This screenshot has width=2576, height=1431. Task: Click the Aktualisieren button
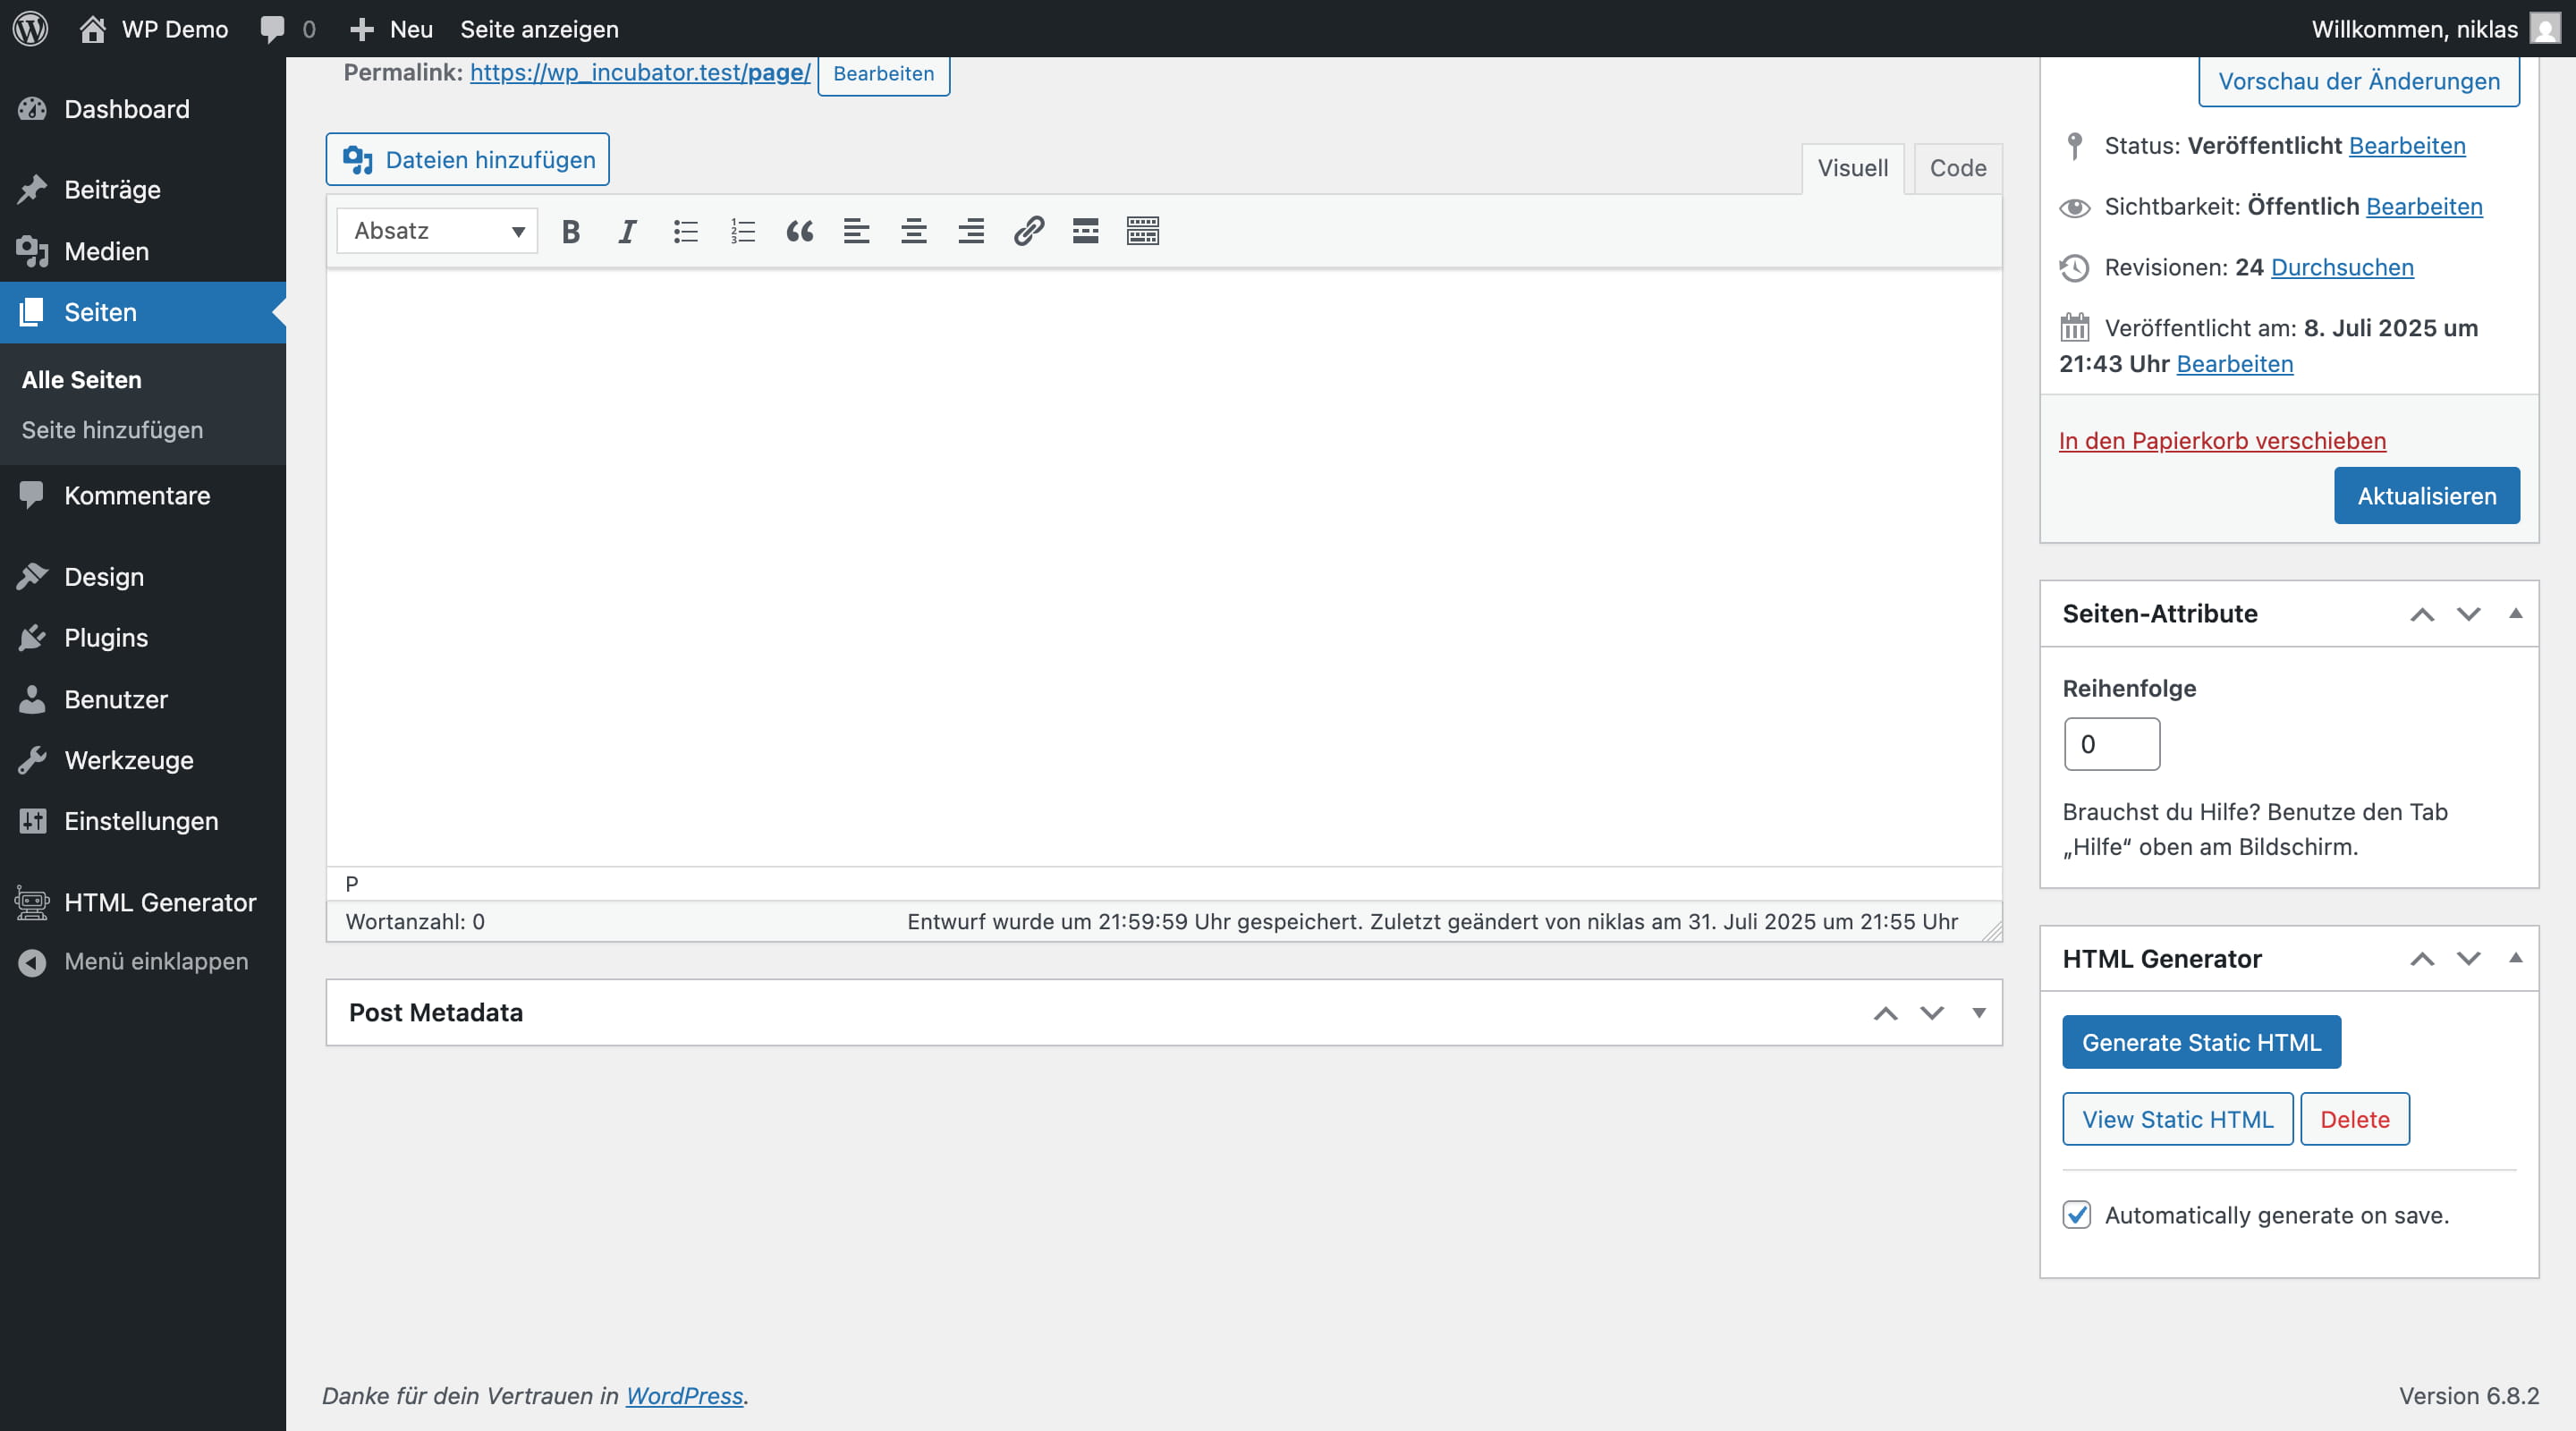coord(2426,496)
